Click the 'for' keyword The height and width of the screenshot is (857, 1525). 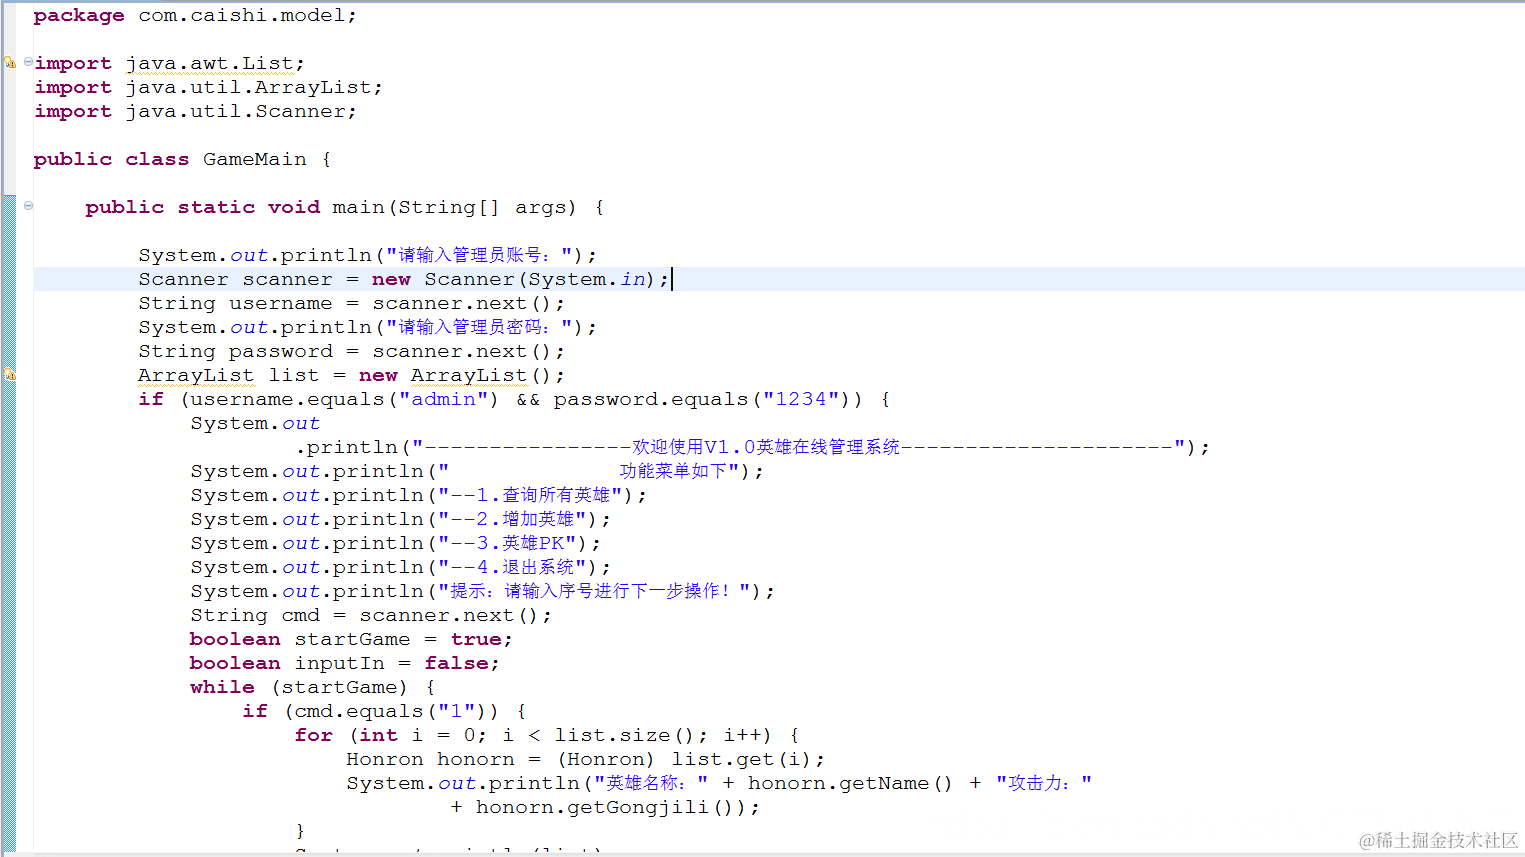pyautogui.click(x=313, y=736)
